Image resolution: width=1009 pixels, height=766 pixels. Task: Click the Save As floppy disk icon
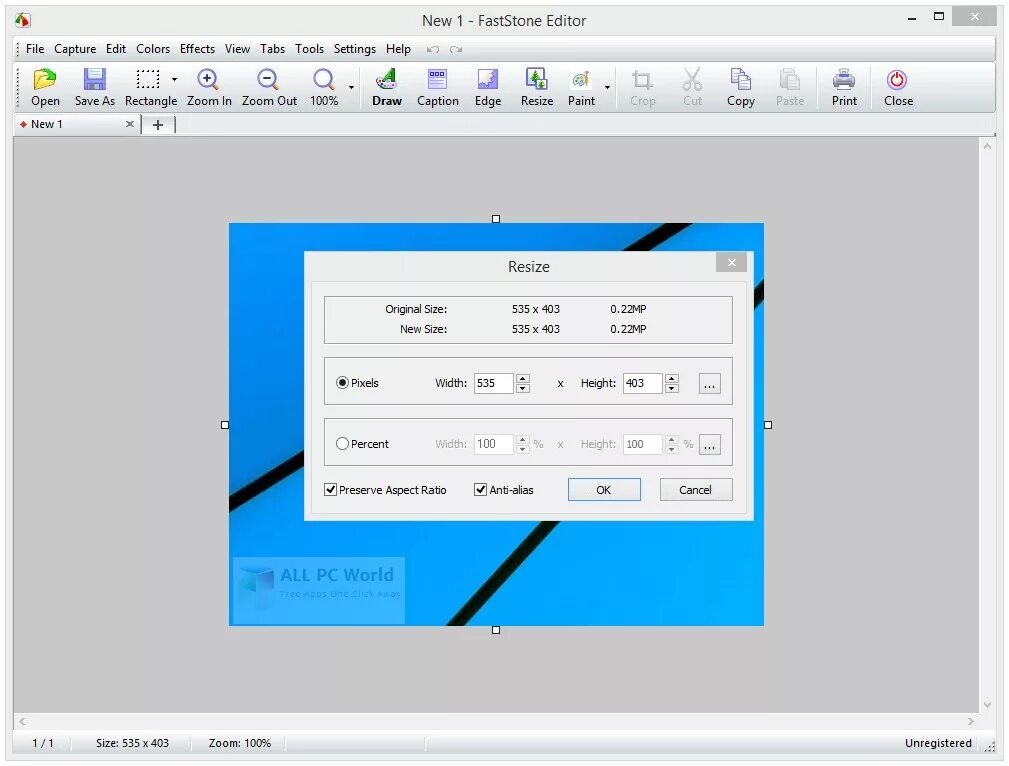[95, 79]
